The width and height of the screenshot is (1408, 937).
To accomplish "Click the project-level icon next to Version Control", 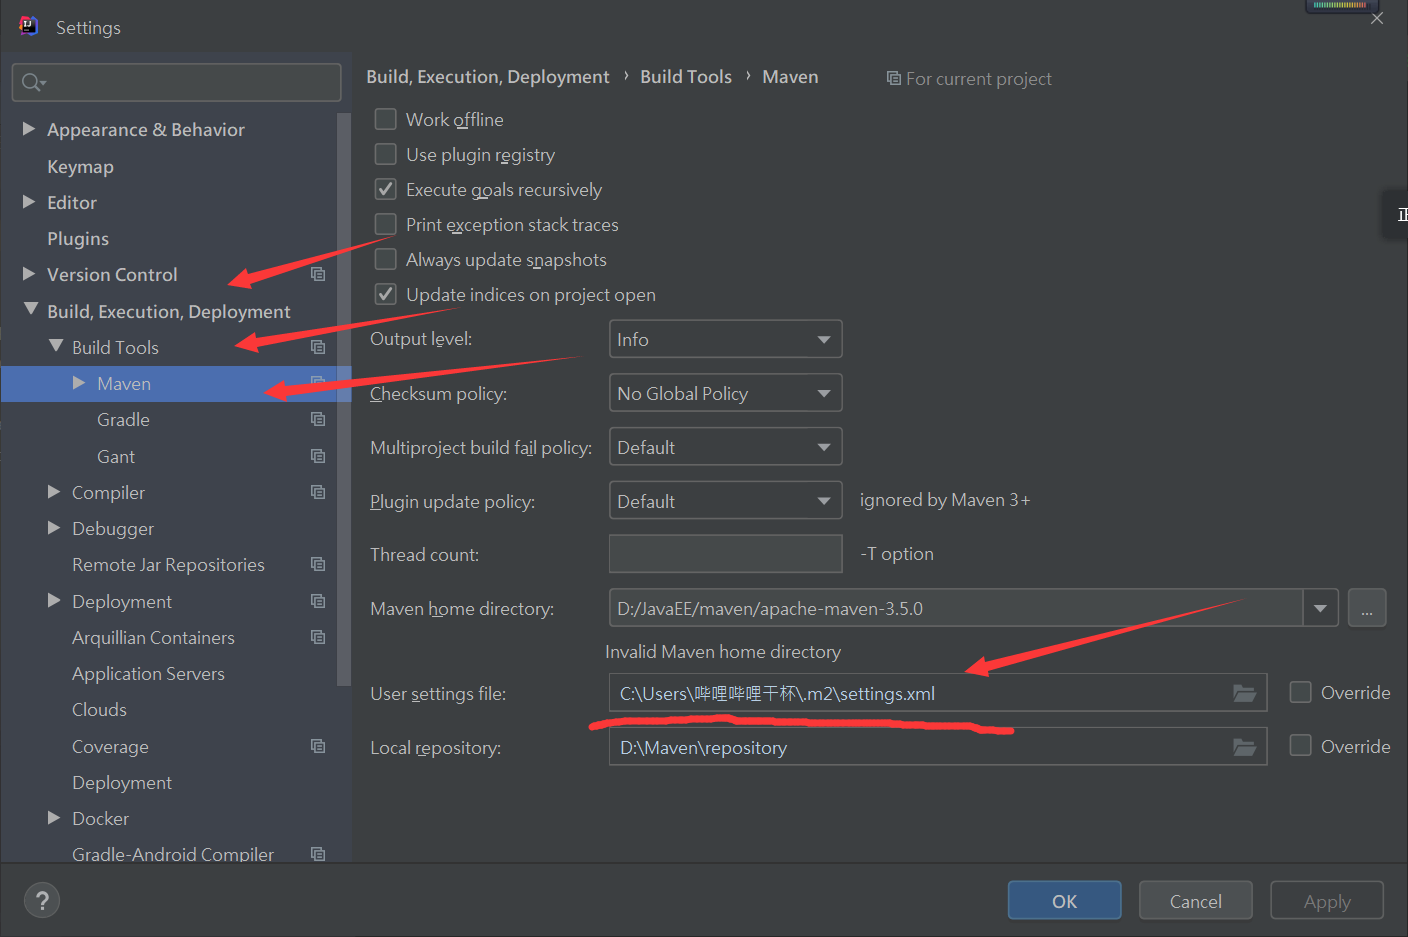I will coord(318,274).
